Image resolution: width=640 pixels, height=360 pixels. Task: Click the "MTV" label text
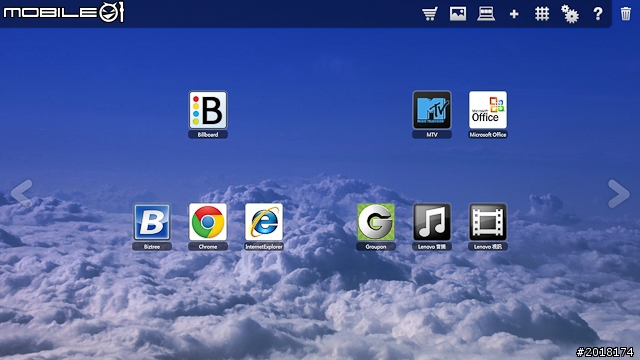432,134
